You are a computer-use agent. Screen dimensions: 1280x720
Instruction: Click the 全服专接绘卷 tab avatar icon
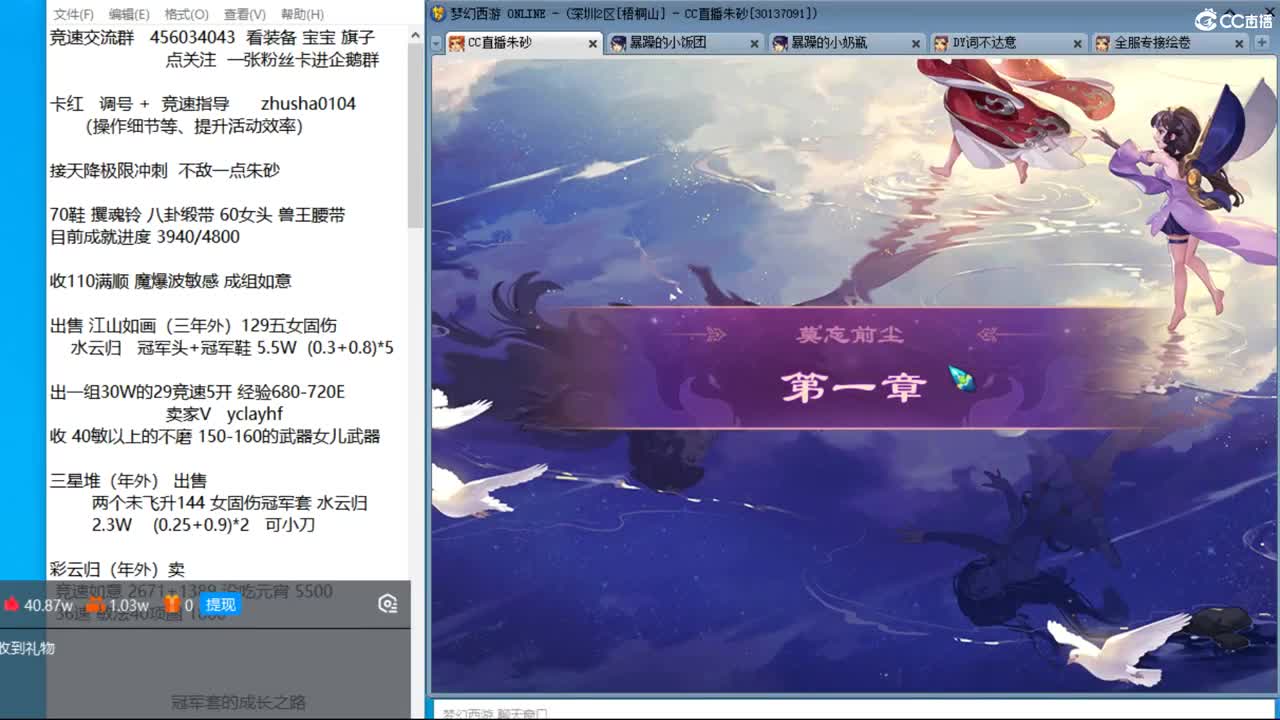(1102, 43)
